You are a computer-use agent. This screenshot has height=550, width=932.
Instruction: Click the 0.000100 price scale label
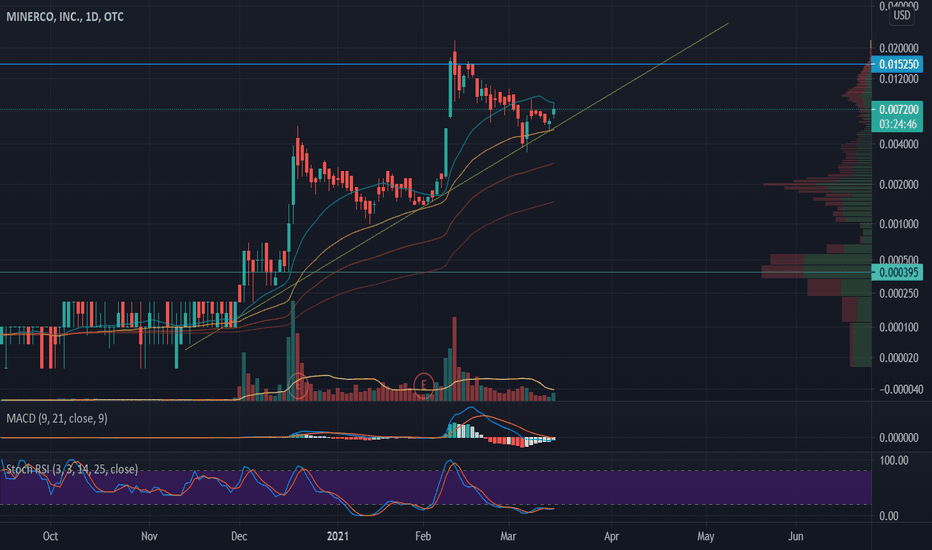tap(899, 328)
